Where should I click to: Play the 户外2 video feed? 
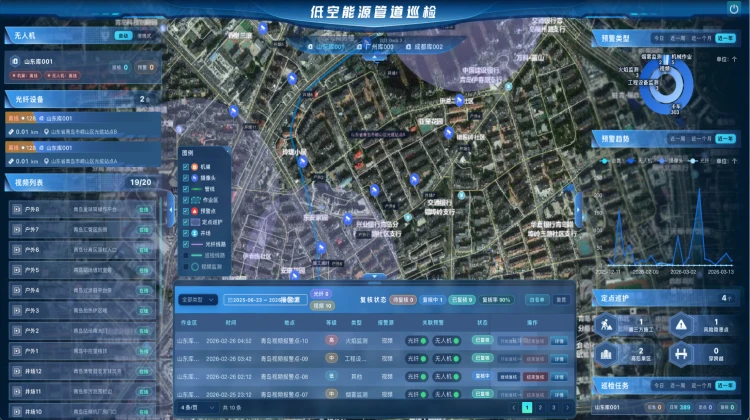pyautogui.click(x=17, y=331)
